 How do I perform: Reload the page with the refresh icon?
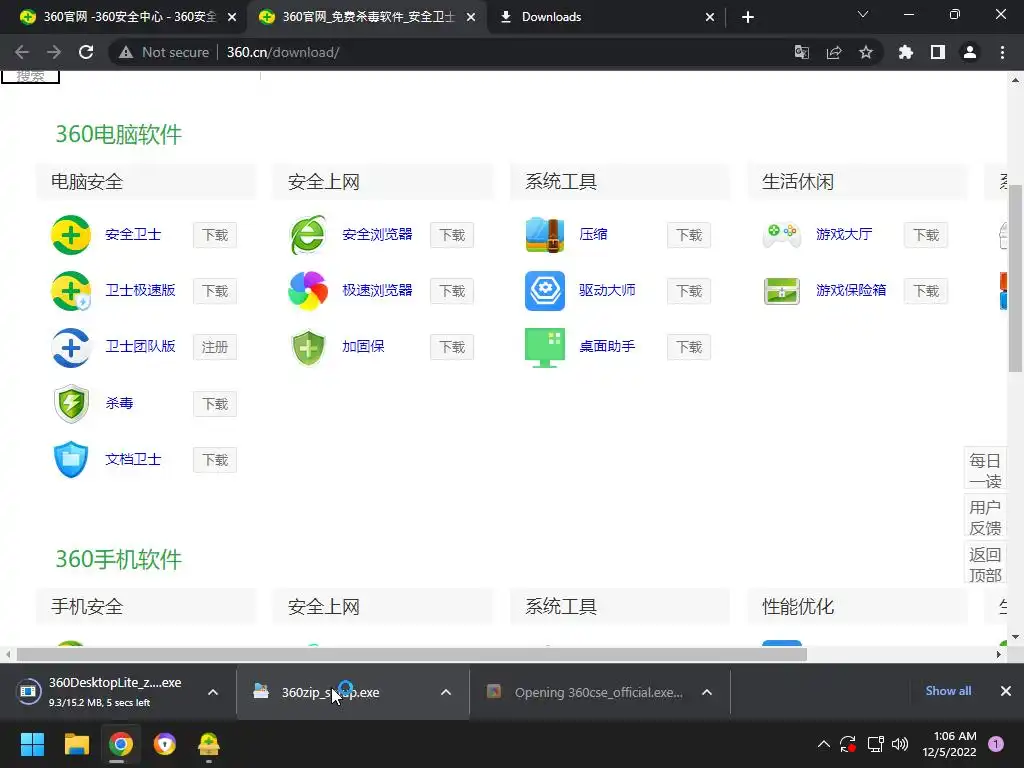point(86,52)
